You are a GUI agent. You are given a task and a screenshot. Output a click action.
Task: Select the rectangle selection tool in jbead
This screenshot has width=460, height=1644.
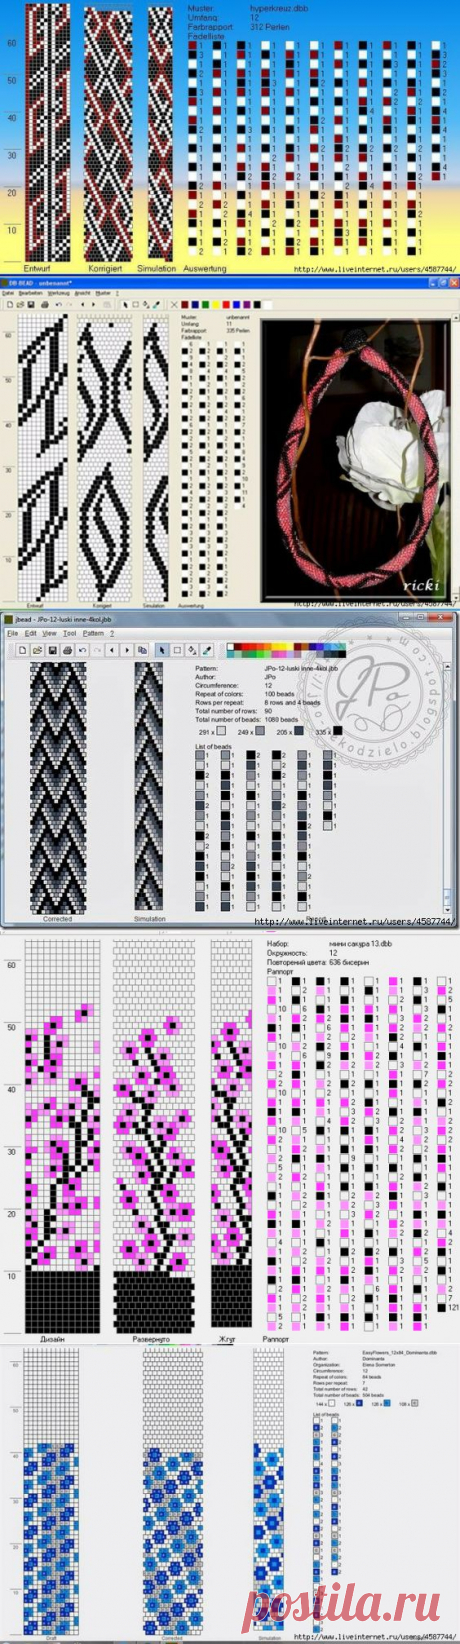click(x=177, y=650)
